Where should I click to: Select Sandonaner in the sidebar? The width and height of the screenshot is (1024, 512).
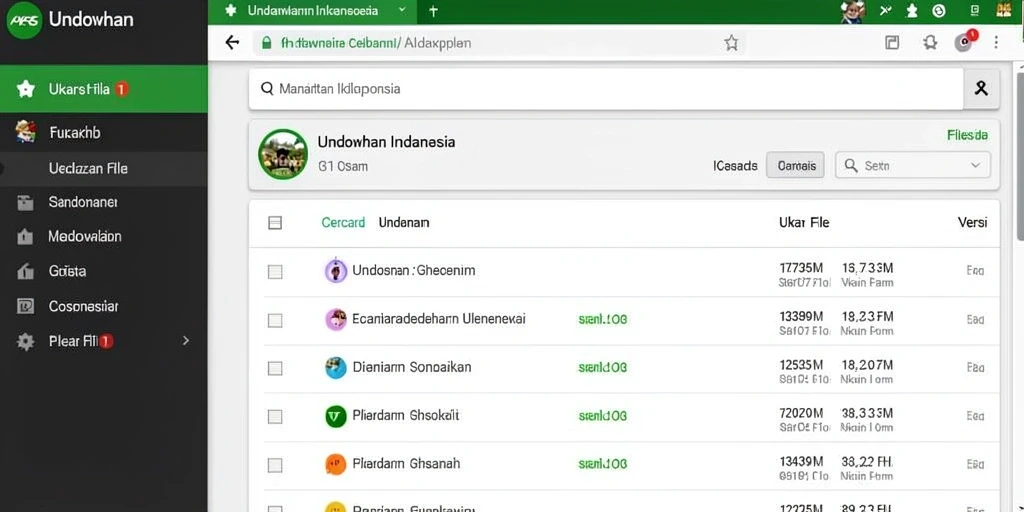[x=83, y=202]
